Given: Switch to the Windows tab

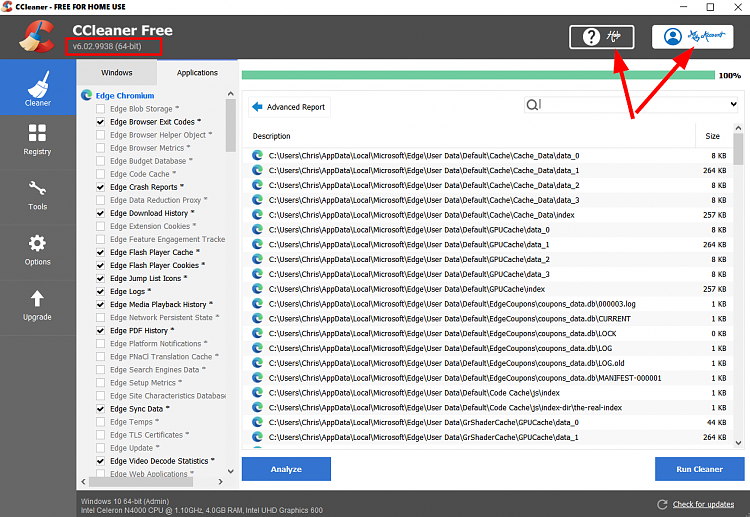Looking at the screenshot, I should click(117, 73).
